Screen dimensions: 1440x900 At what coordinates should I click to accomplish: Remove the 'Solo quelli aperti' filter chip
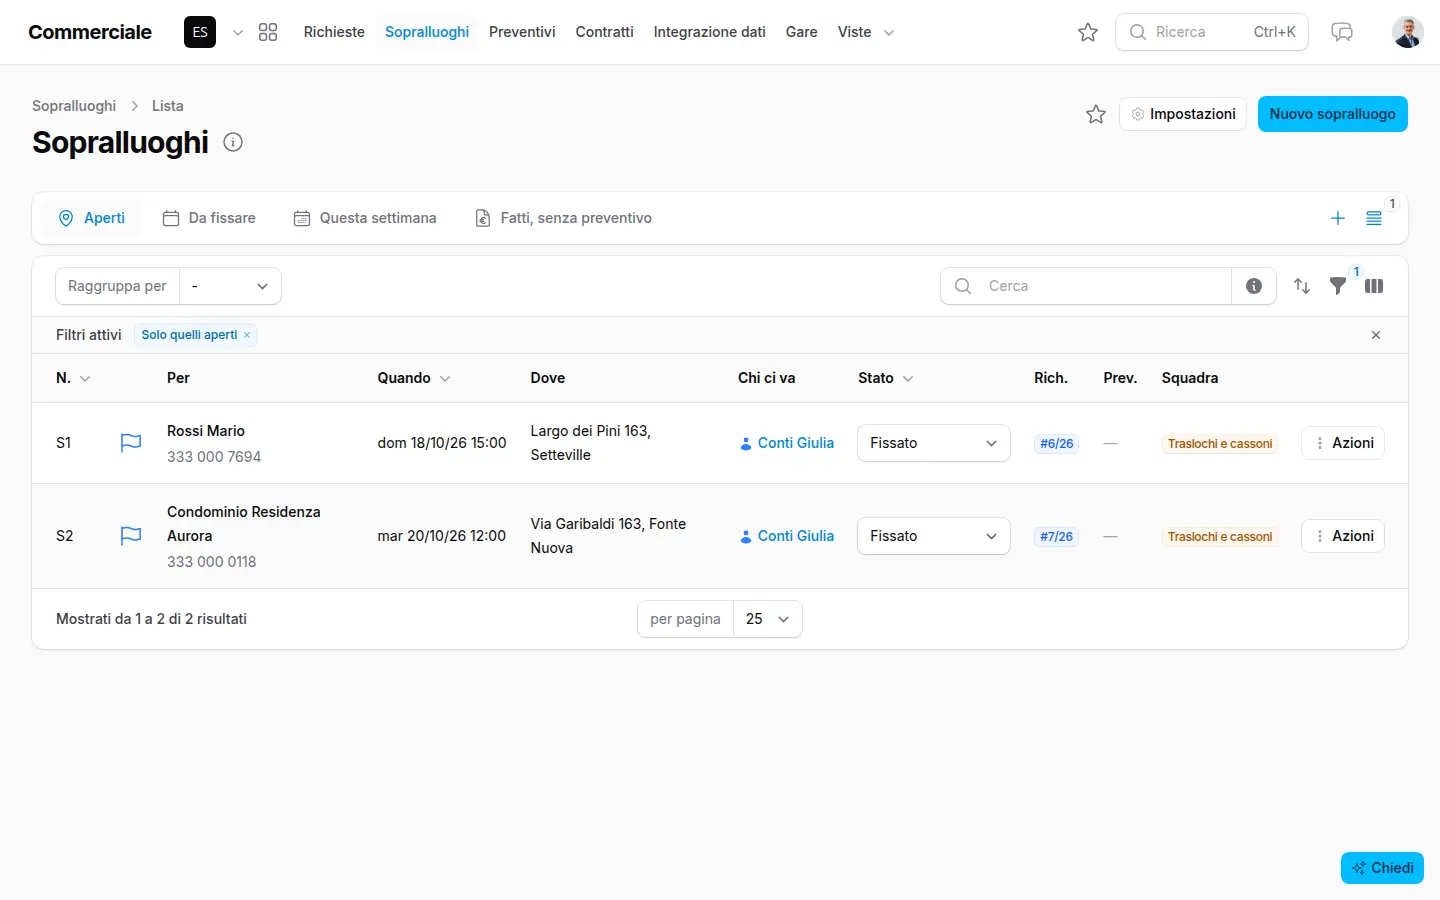247,335
